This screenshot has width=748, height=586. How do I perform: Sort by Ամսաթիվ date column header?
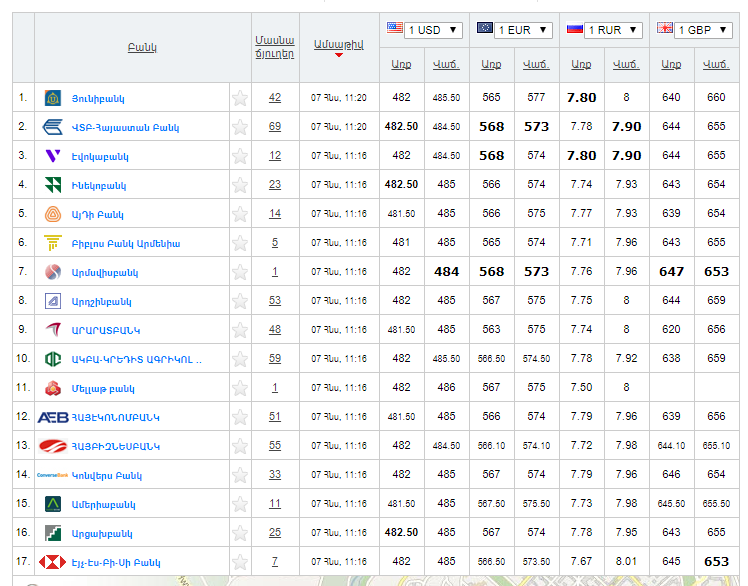339,44
